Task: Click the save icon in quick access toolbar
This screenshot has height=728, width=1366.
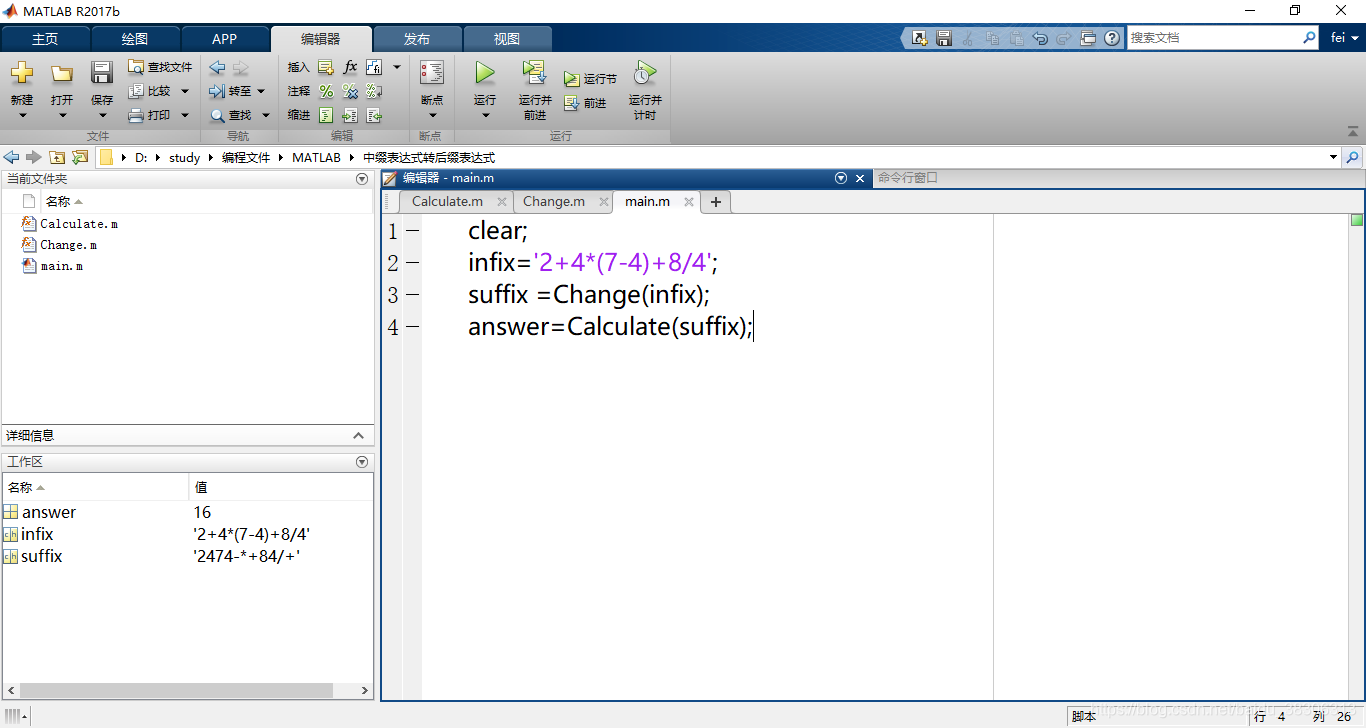Action: 944,38
